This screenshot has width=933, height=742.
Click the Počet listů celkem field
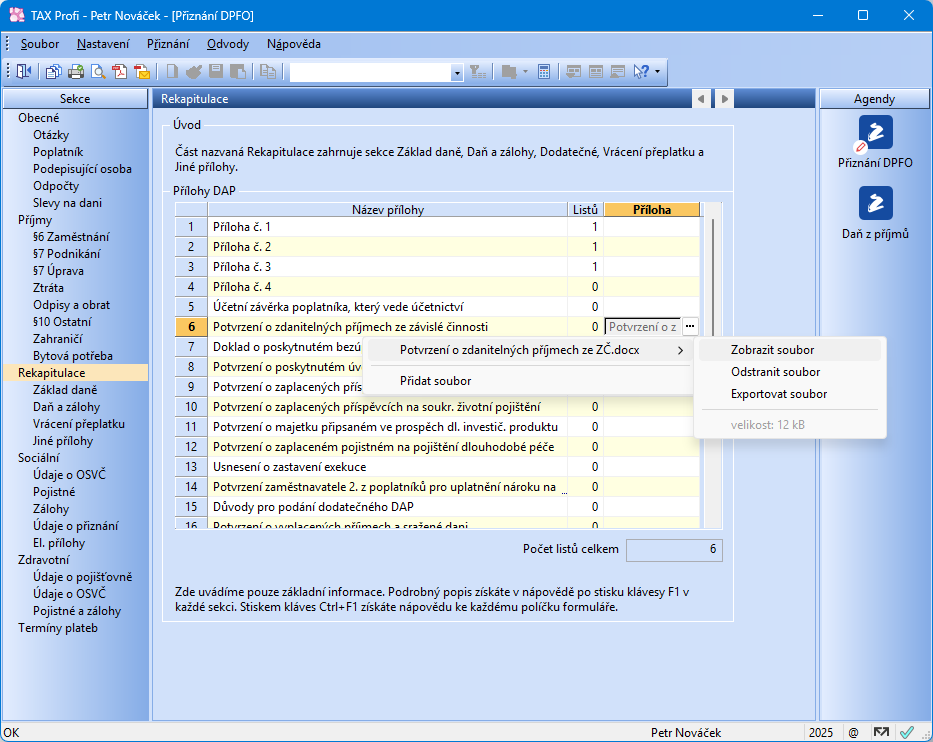tap(674, 550)
